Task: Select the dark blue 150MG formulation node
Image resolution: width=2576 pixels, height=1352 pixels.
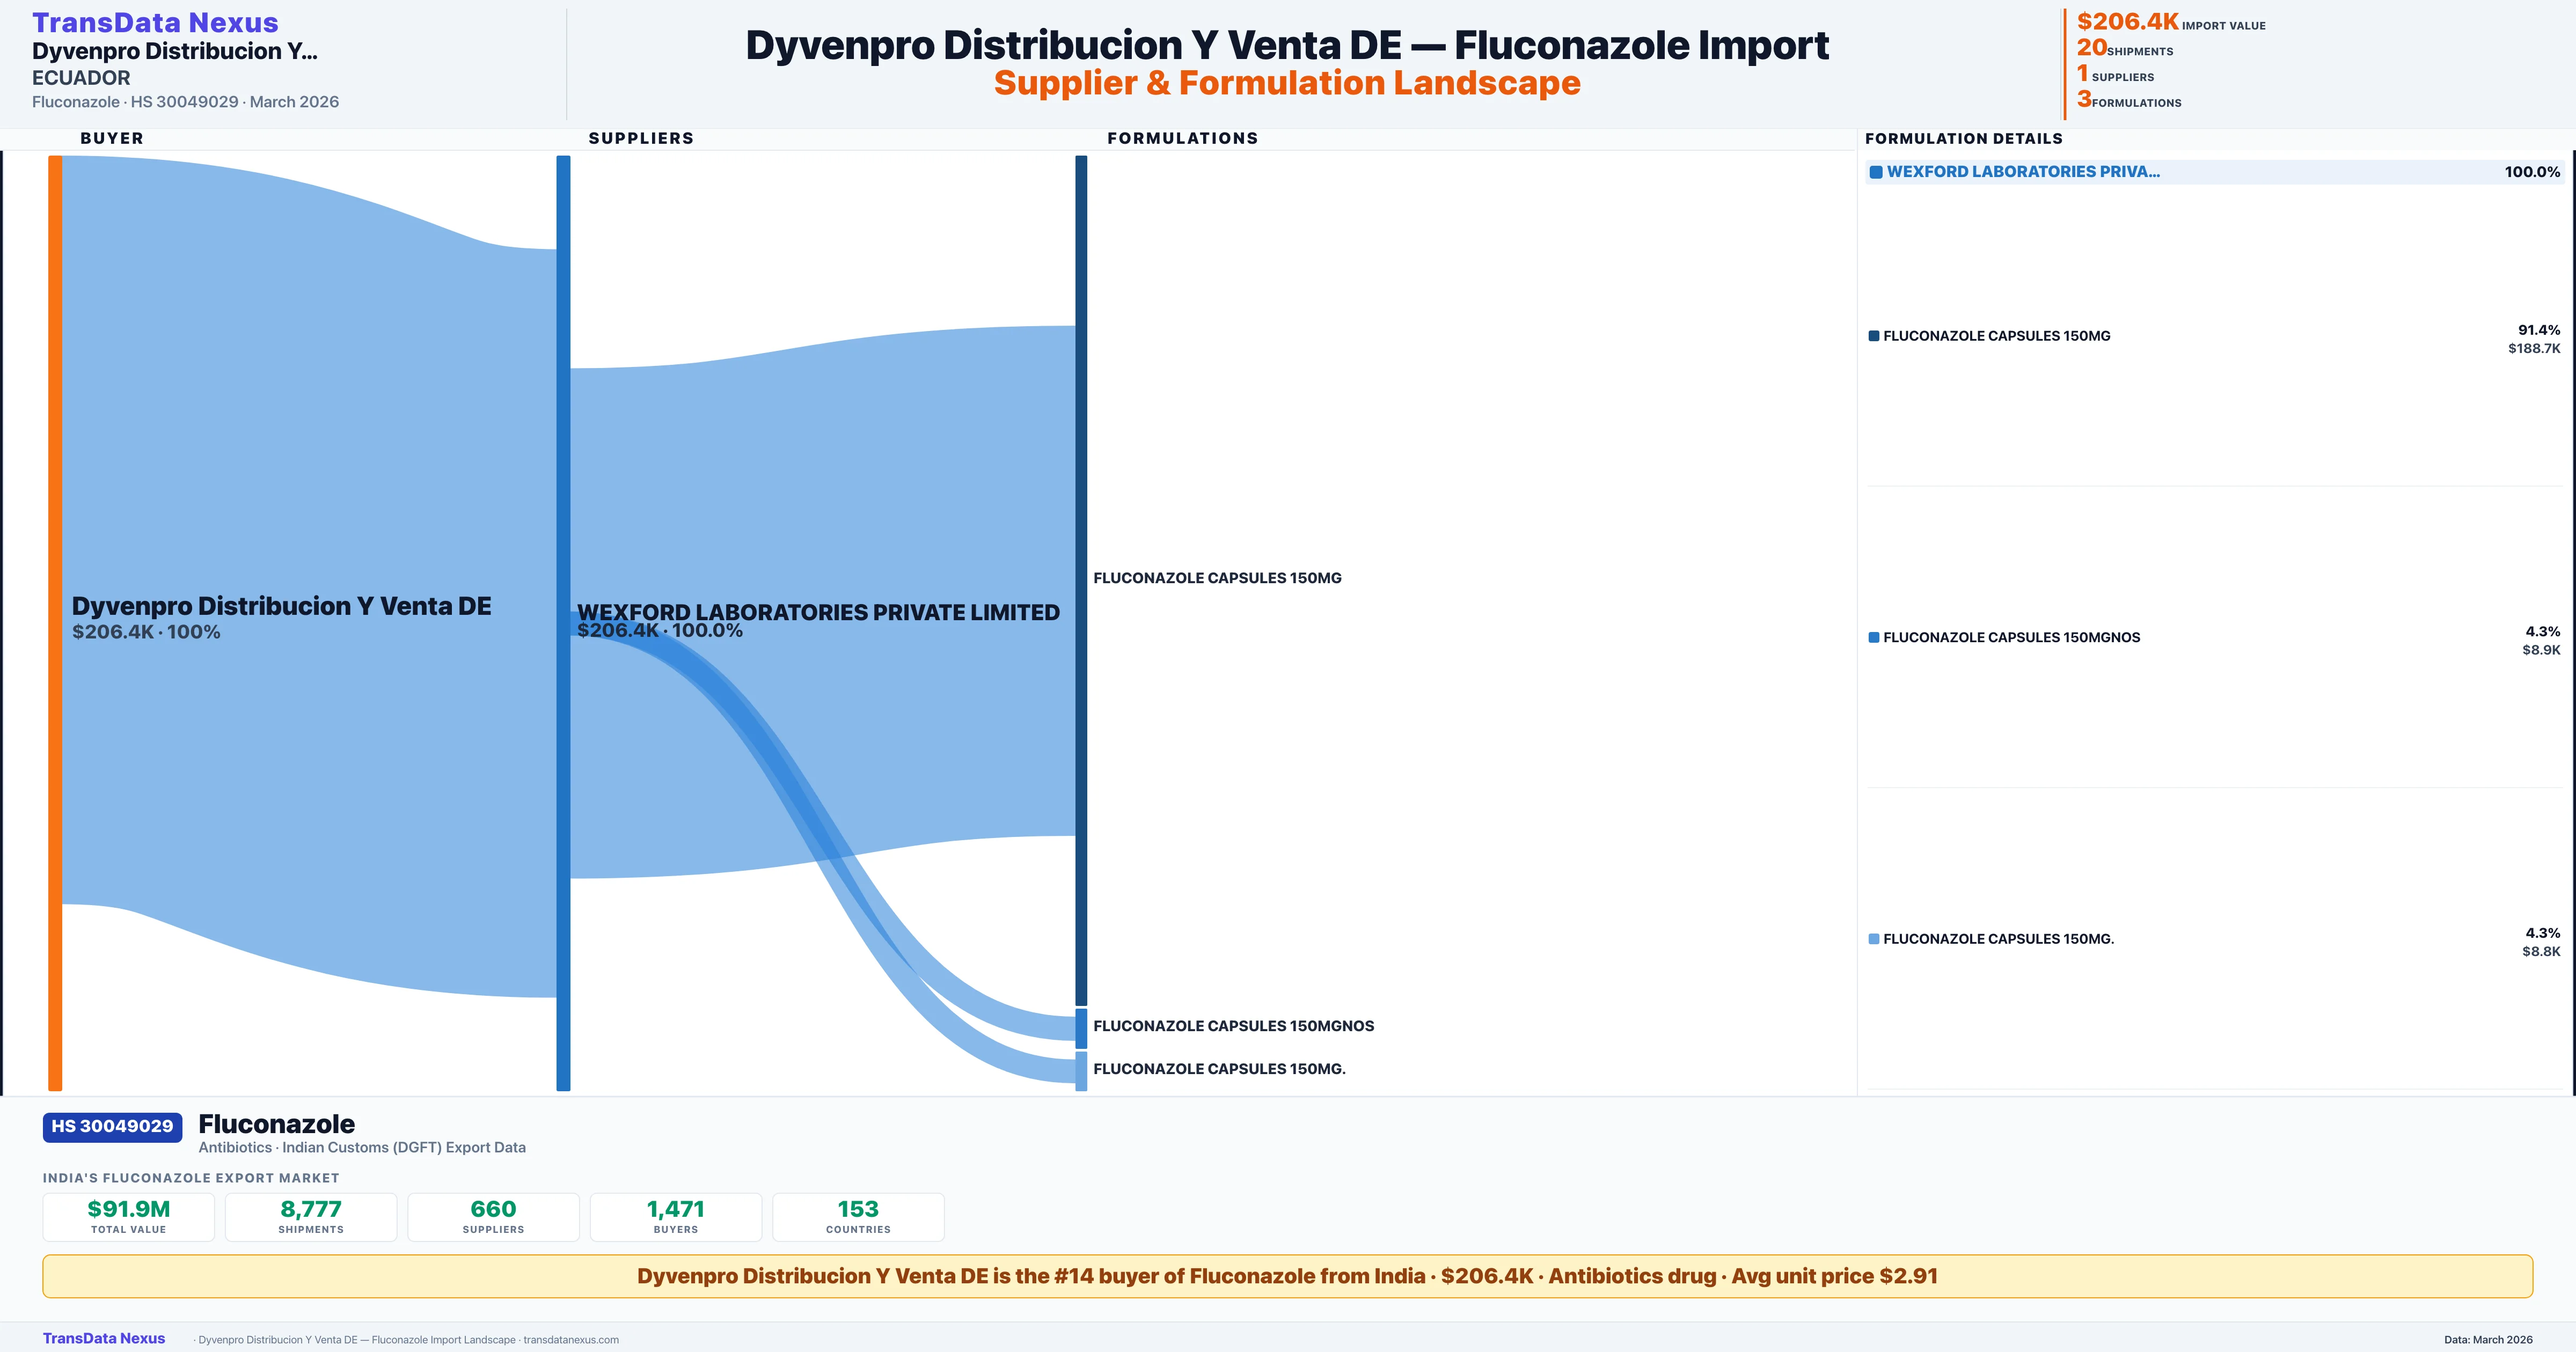Action: pyautogui.click(x=1081, y=580)
